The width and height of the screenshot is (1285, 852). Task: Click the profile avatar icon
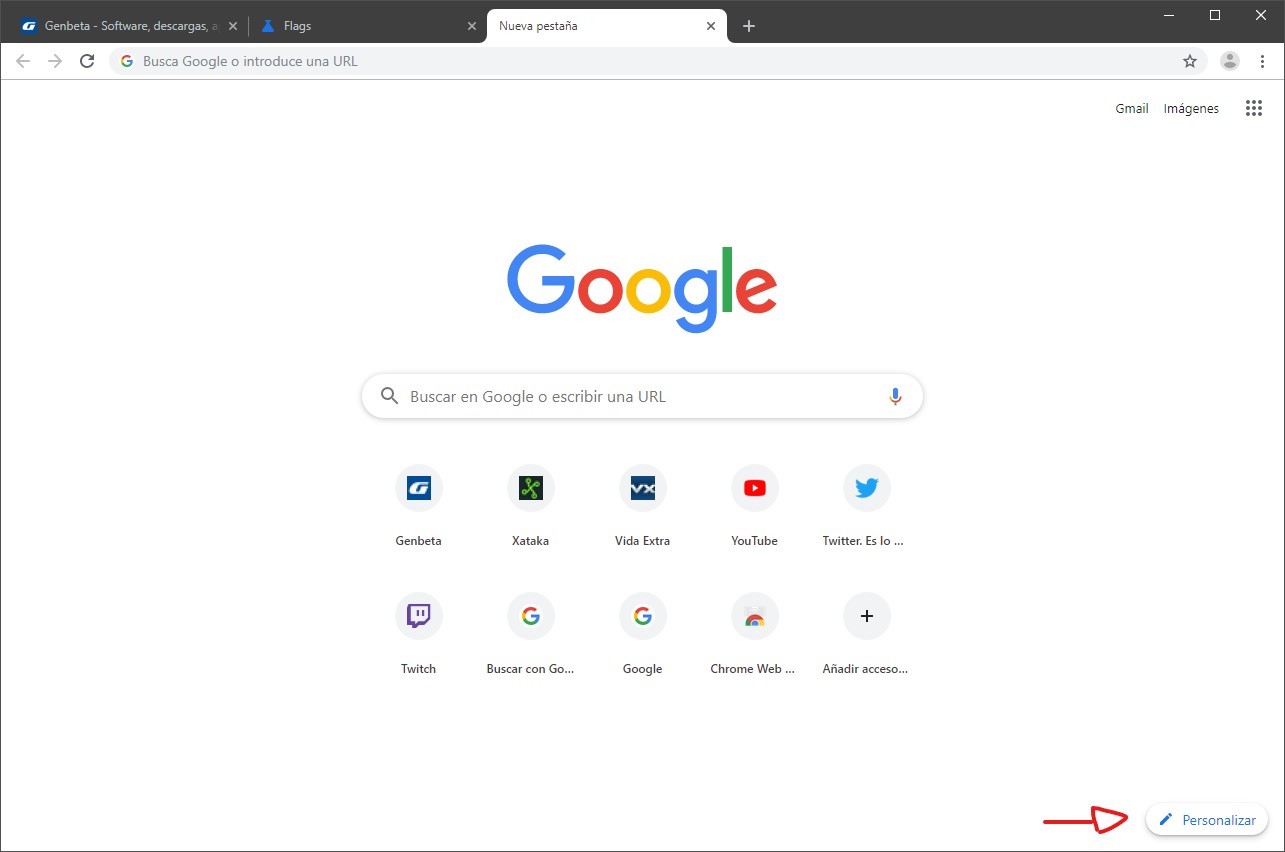tap(1229, 61)
